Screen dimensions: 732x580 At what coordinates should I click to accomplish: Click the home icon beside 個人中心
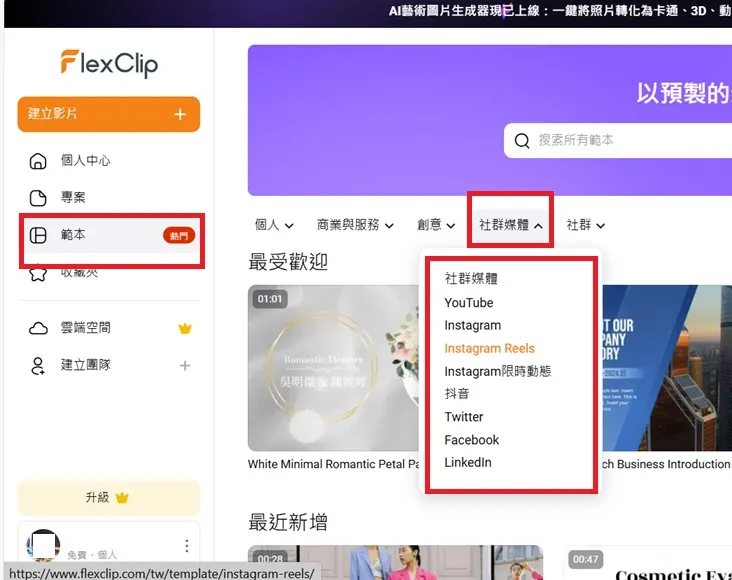click(38, 161)
